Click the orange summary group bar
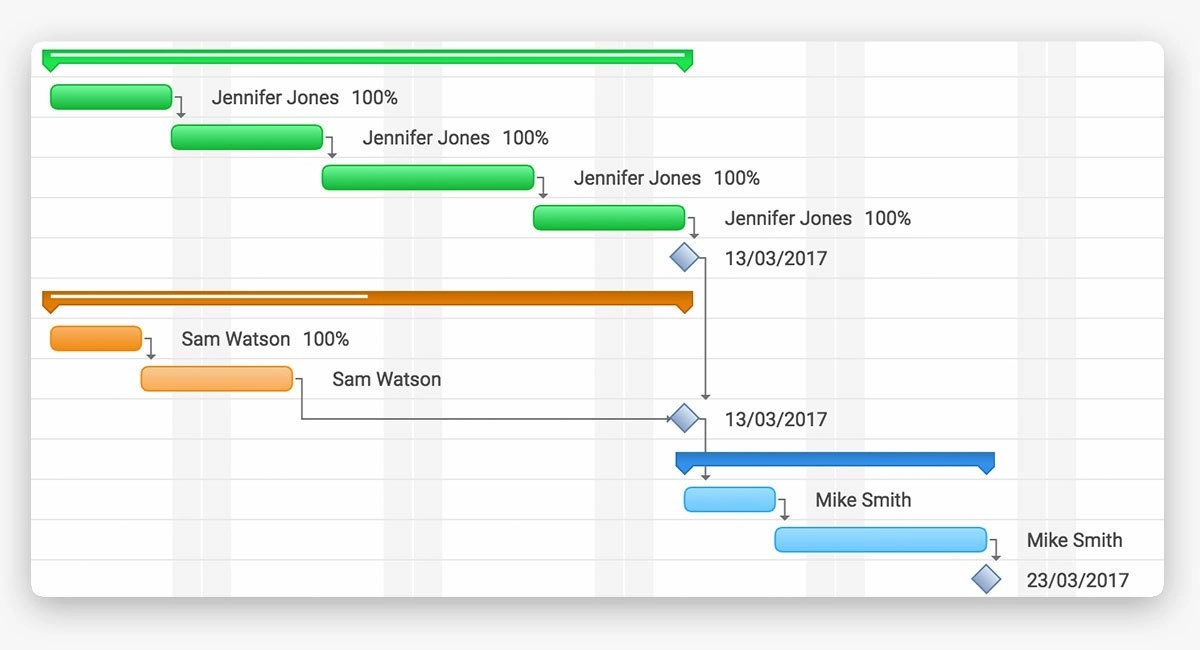1200x650 pixels. (x=367, y=300)
